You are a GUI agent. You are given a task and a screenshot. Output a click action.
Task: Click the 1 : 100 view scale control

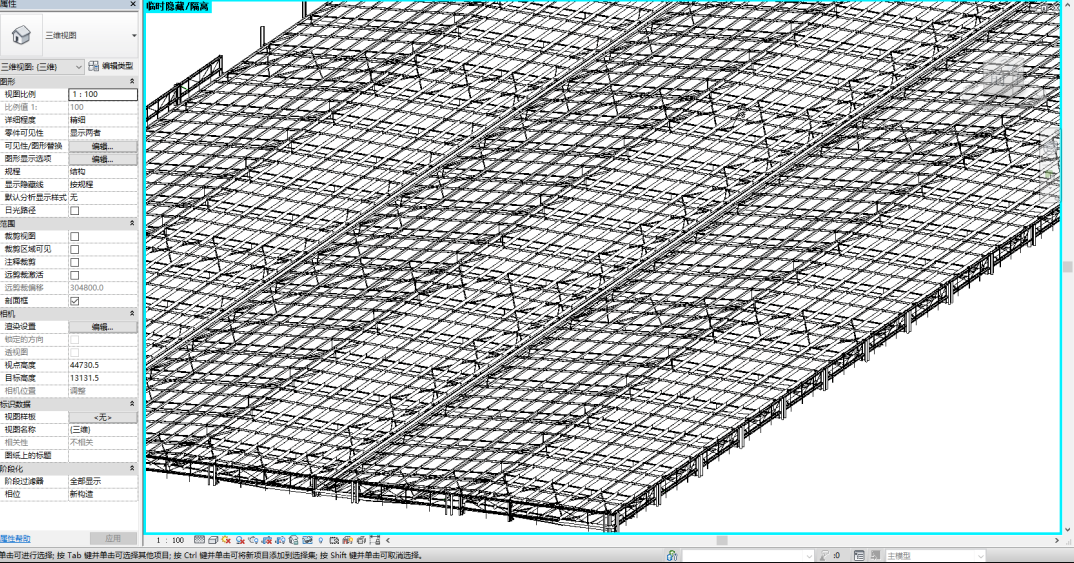tap(170, 540)
